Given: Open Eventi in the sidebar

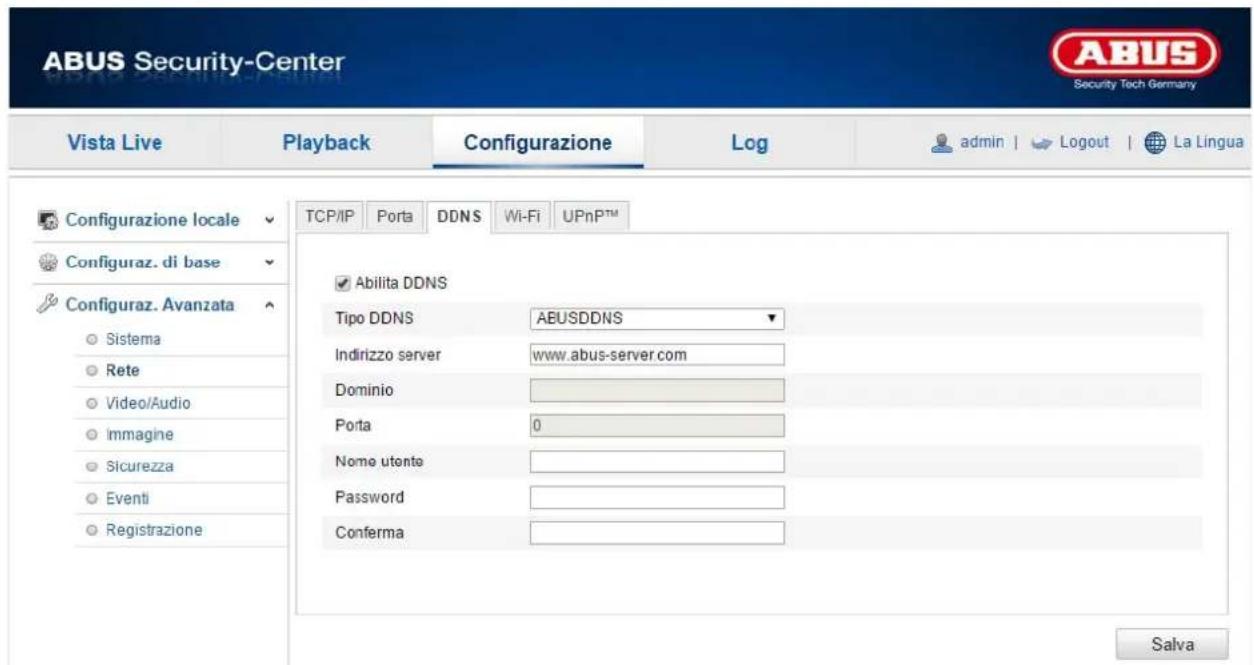Looking at the screenshot, I should [x=128, y=498].
